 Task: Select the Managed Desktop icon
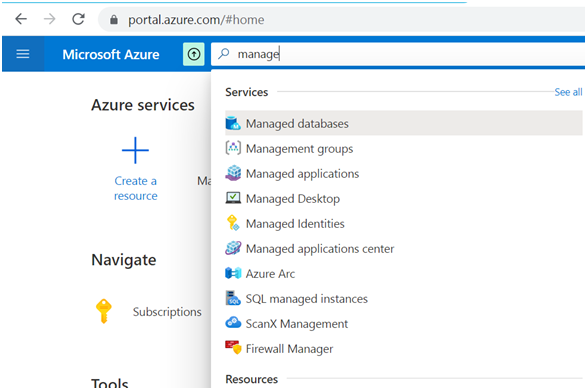[233, 198]
